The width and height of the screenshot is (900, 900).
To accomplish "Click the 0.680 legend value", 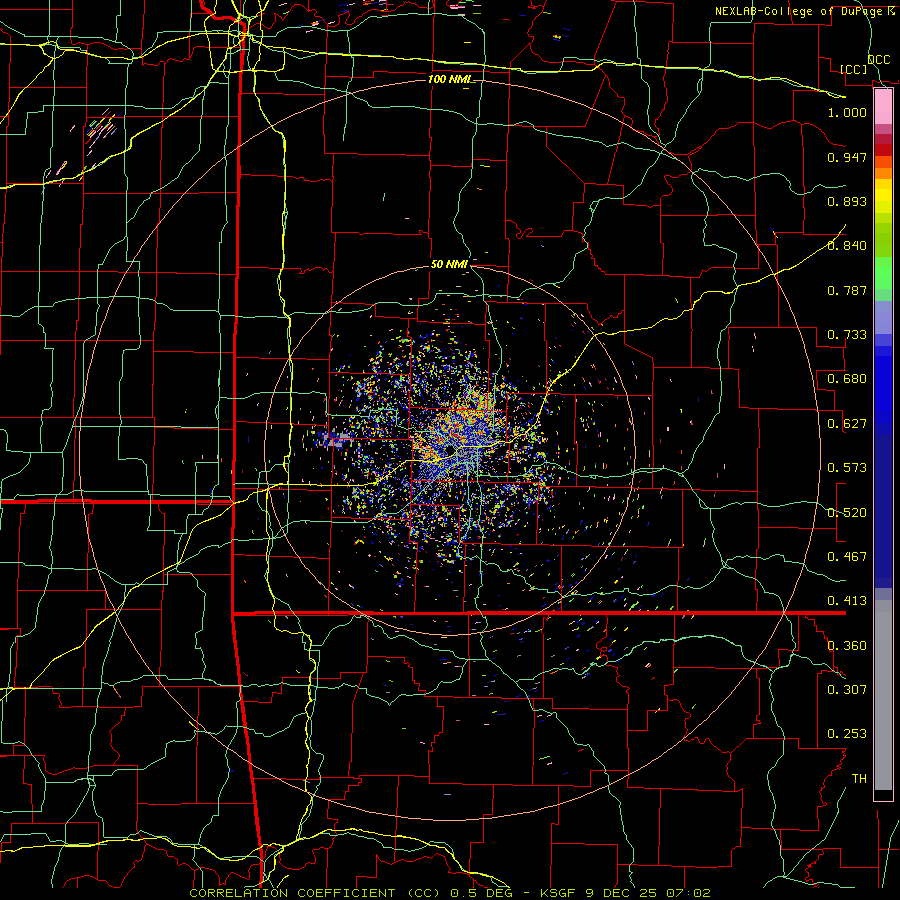I will pos(847,379).
